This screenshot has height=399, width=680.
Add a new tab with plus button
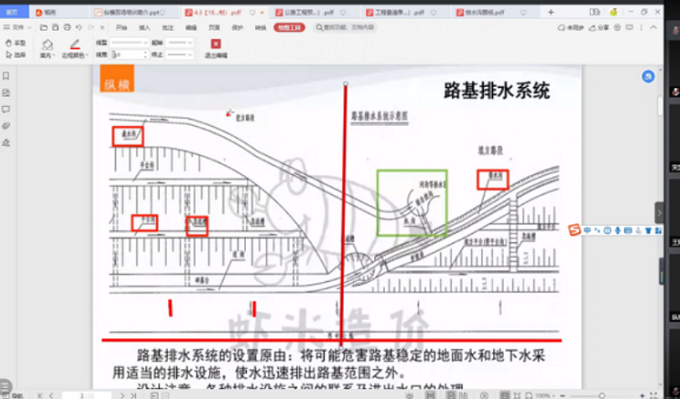(x=550, y=12)
